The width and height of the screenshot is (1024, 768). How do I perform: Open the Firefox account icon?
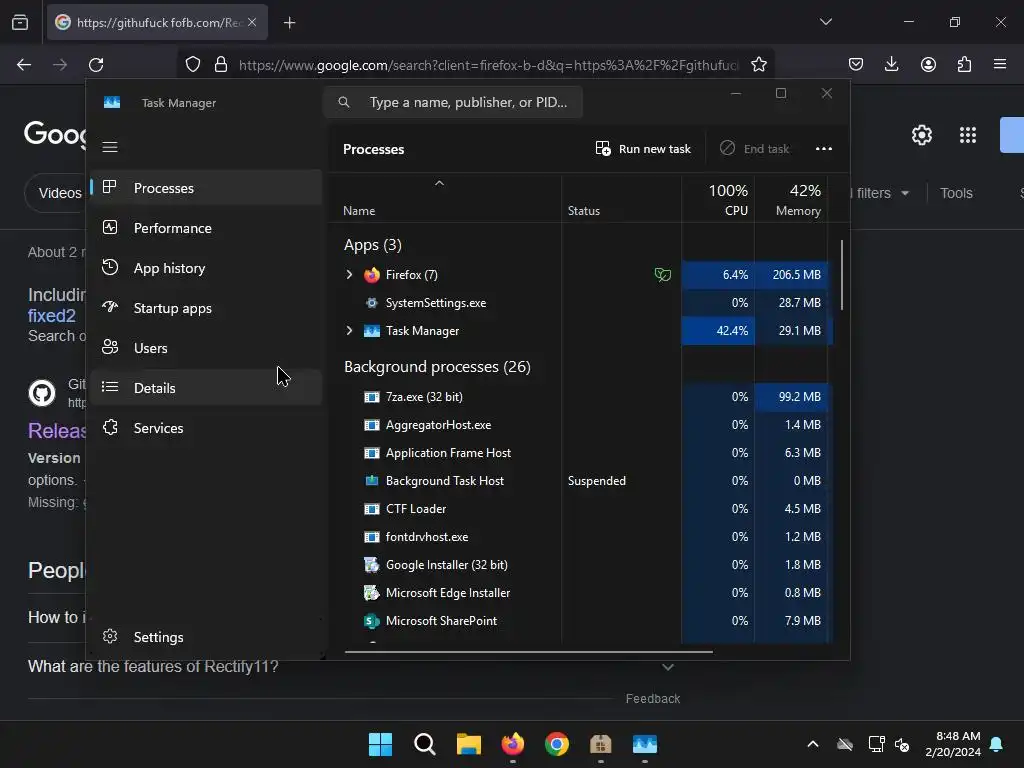(x=928, y=64)
